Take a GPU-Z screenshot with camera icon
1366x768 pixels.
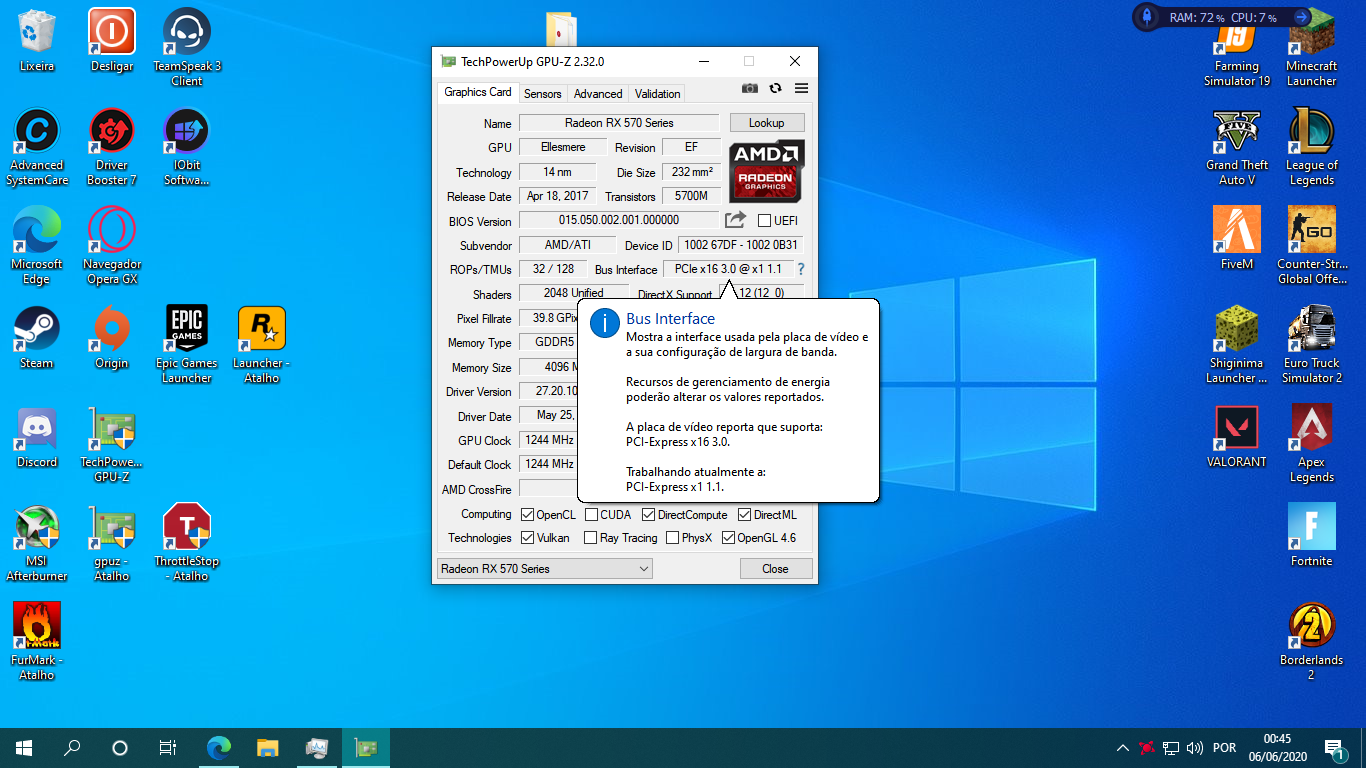750,89
